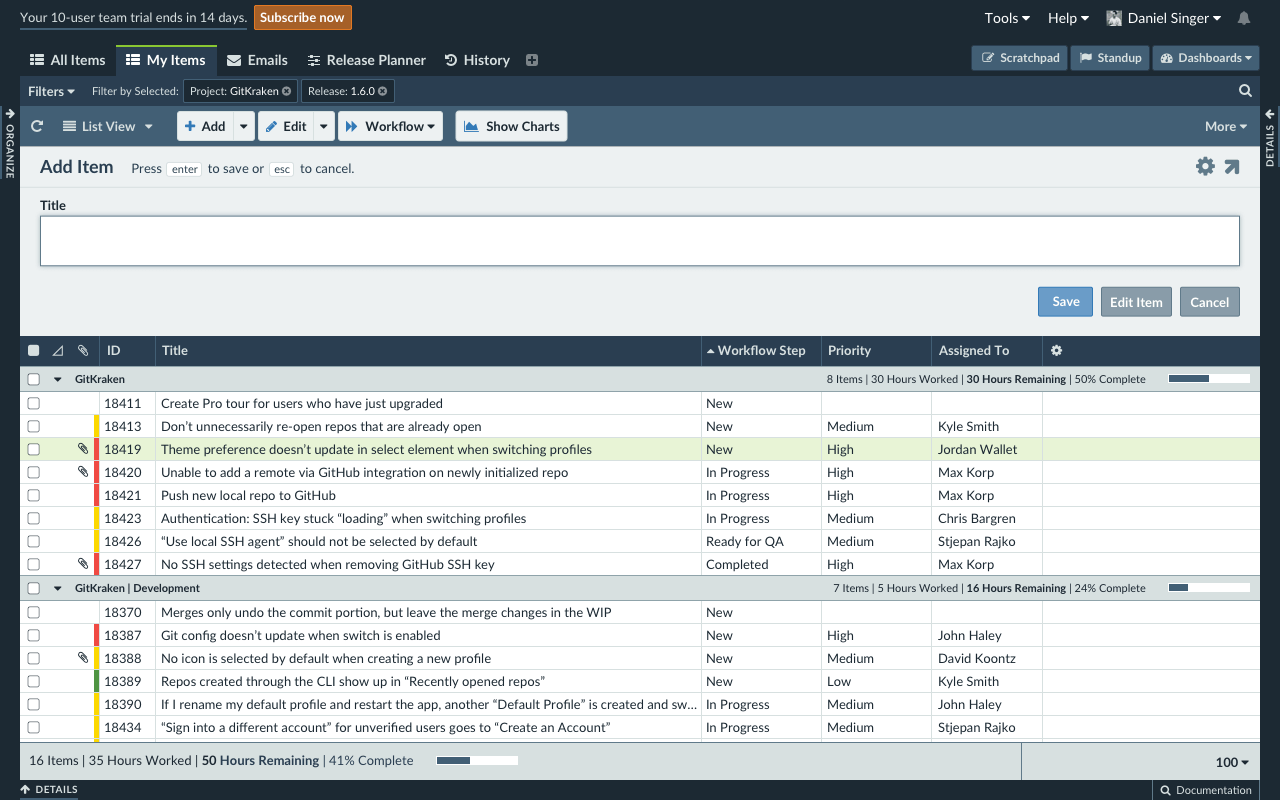Click overall progress bar in footer
This screenshot has width=1280, height=800.
pos(477,761)
